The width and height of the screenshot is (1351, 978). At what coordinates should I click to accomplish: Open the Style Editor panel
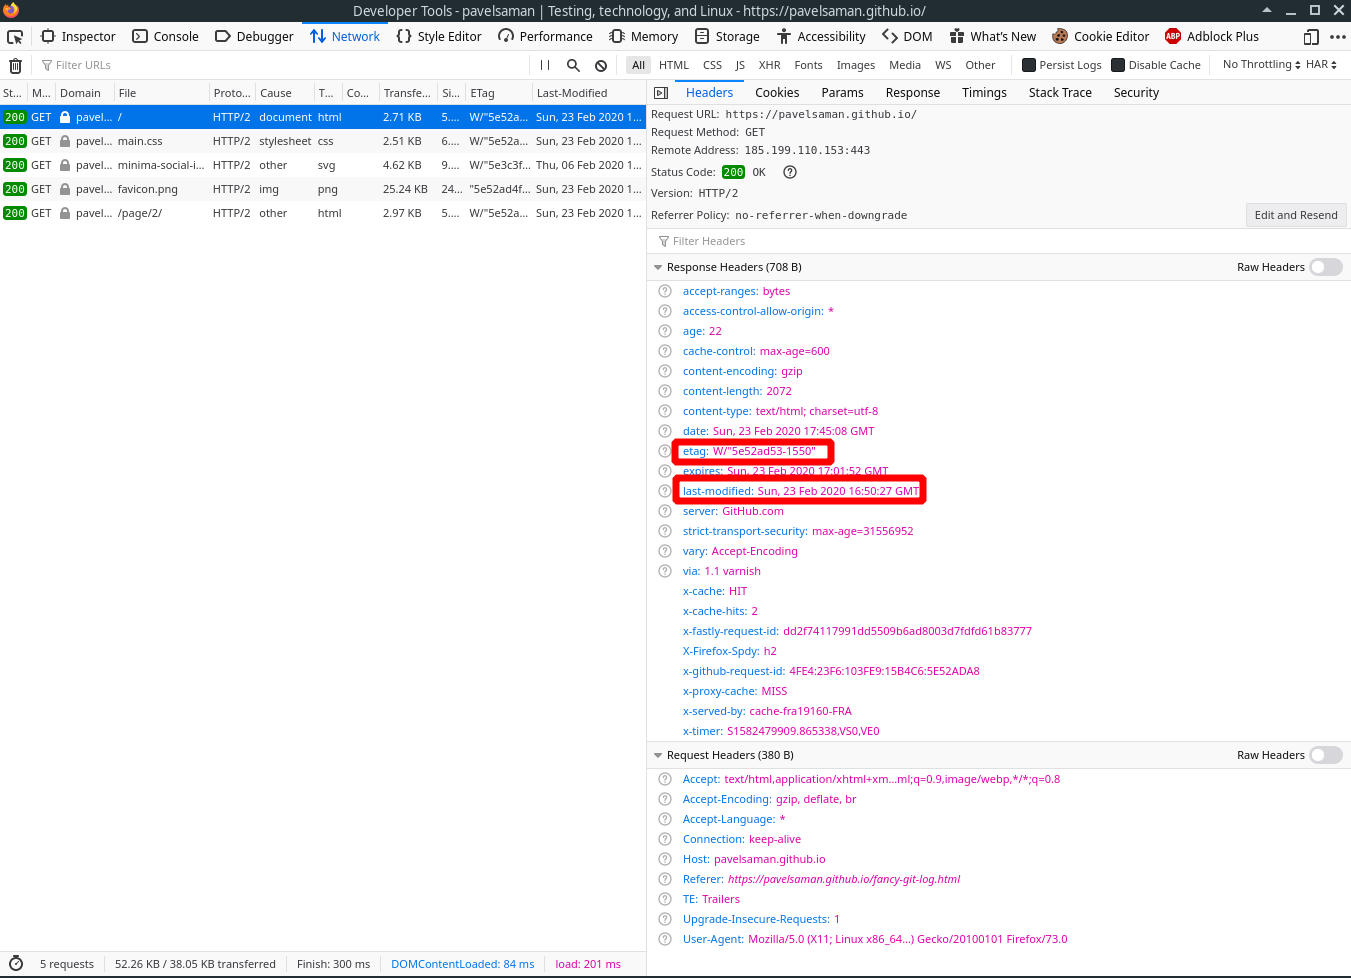439,37
